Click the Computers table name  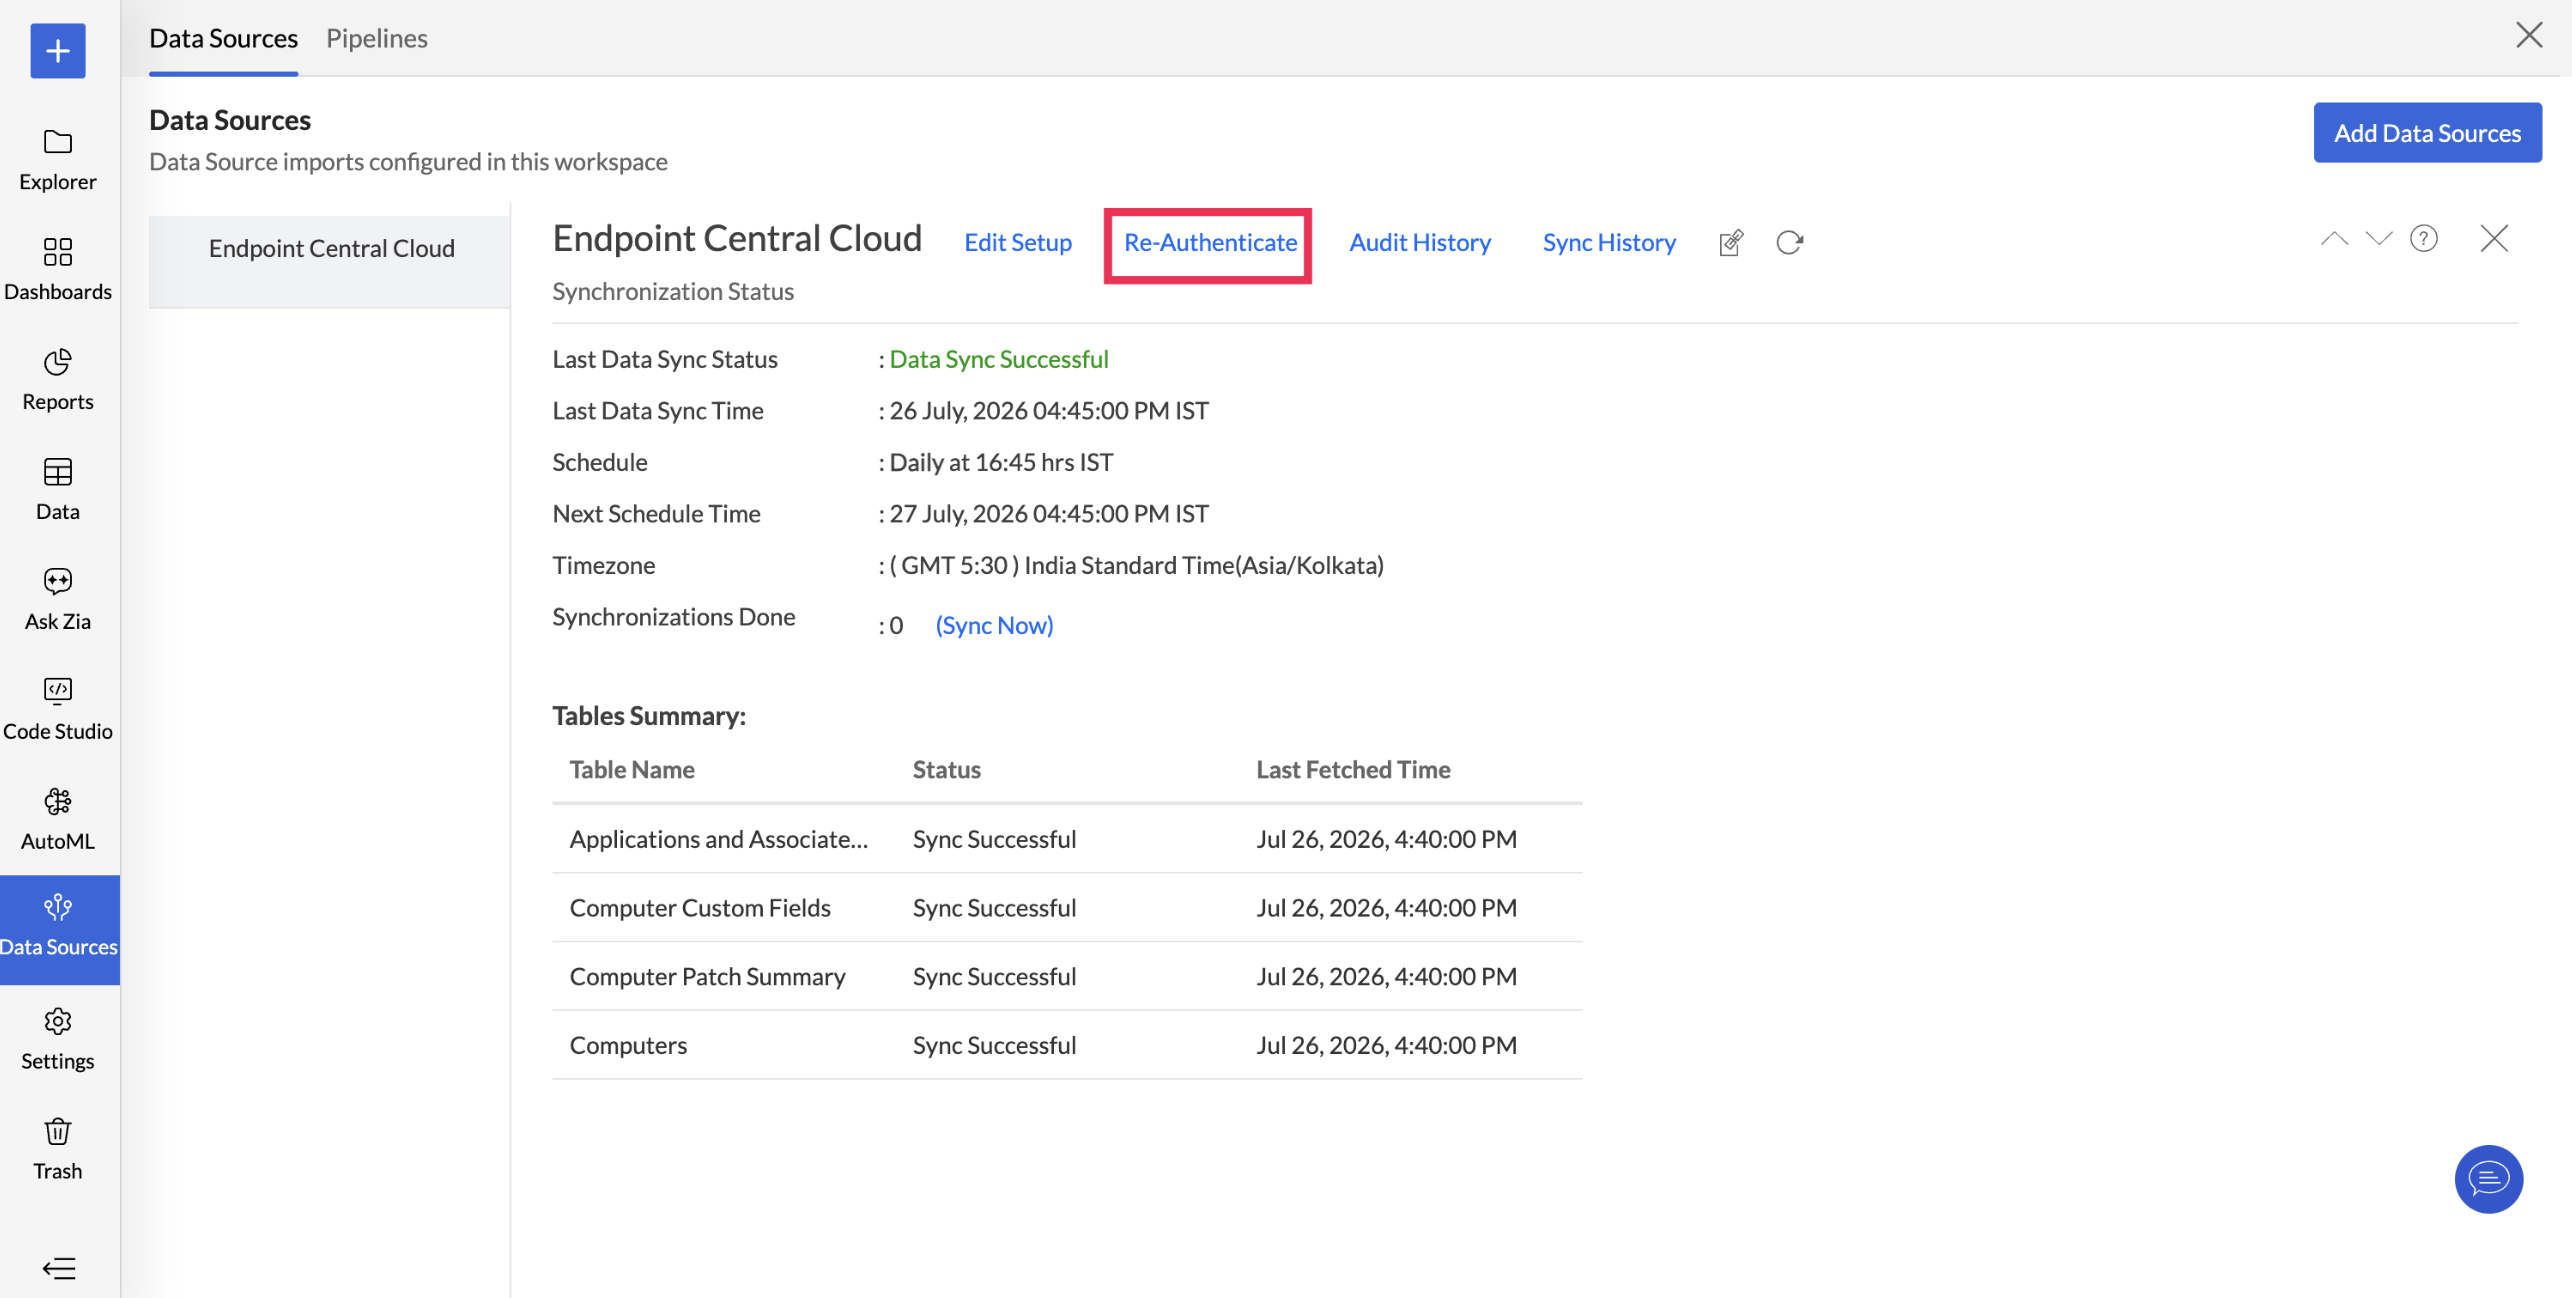pos(628,1045)
